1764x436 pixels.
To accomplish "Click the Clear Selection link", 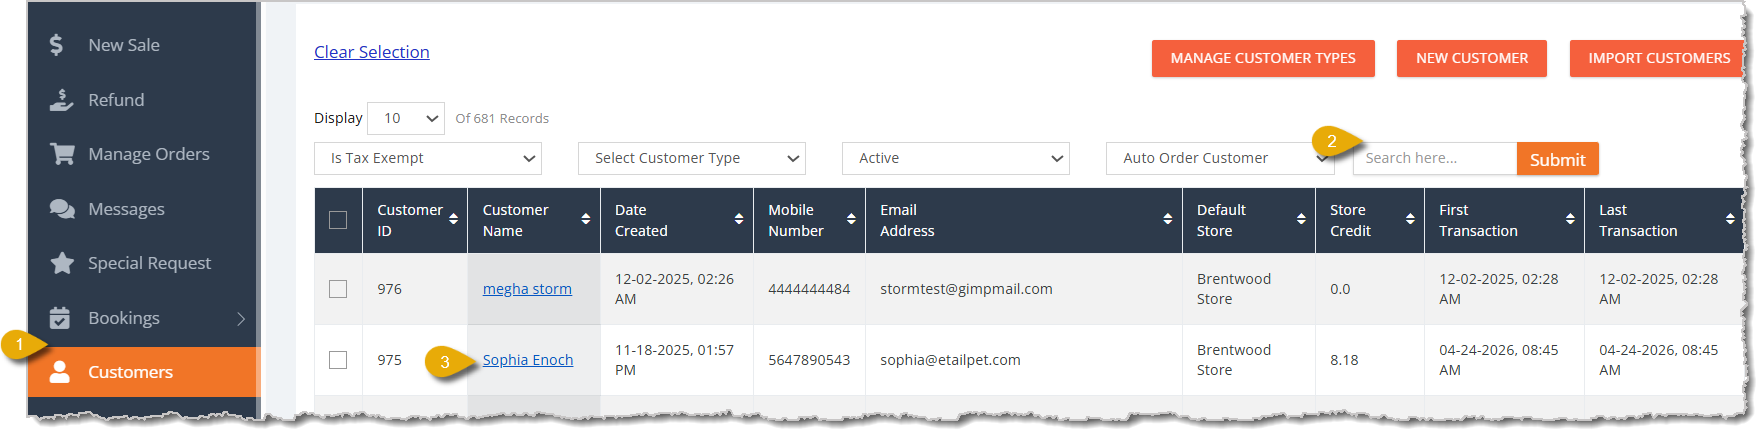I will point(372,52).
